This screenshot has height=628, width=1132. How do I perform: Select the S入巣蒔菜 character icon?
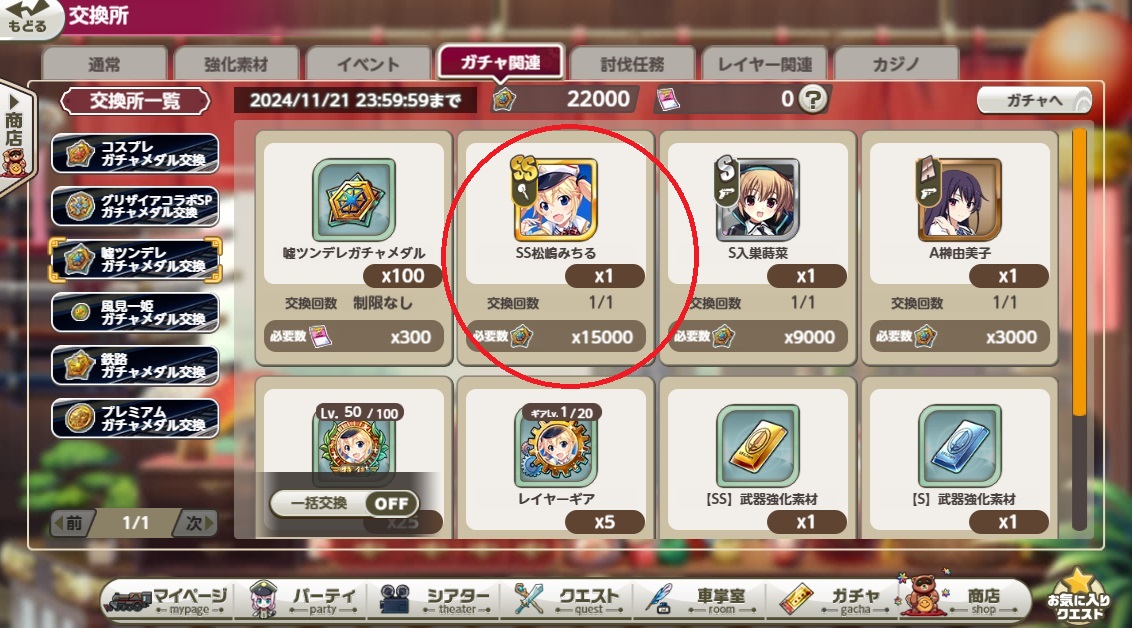pos(757,200)
